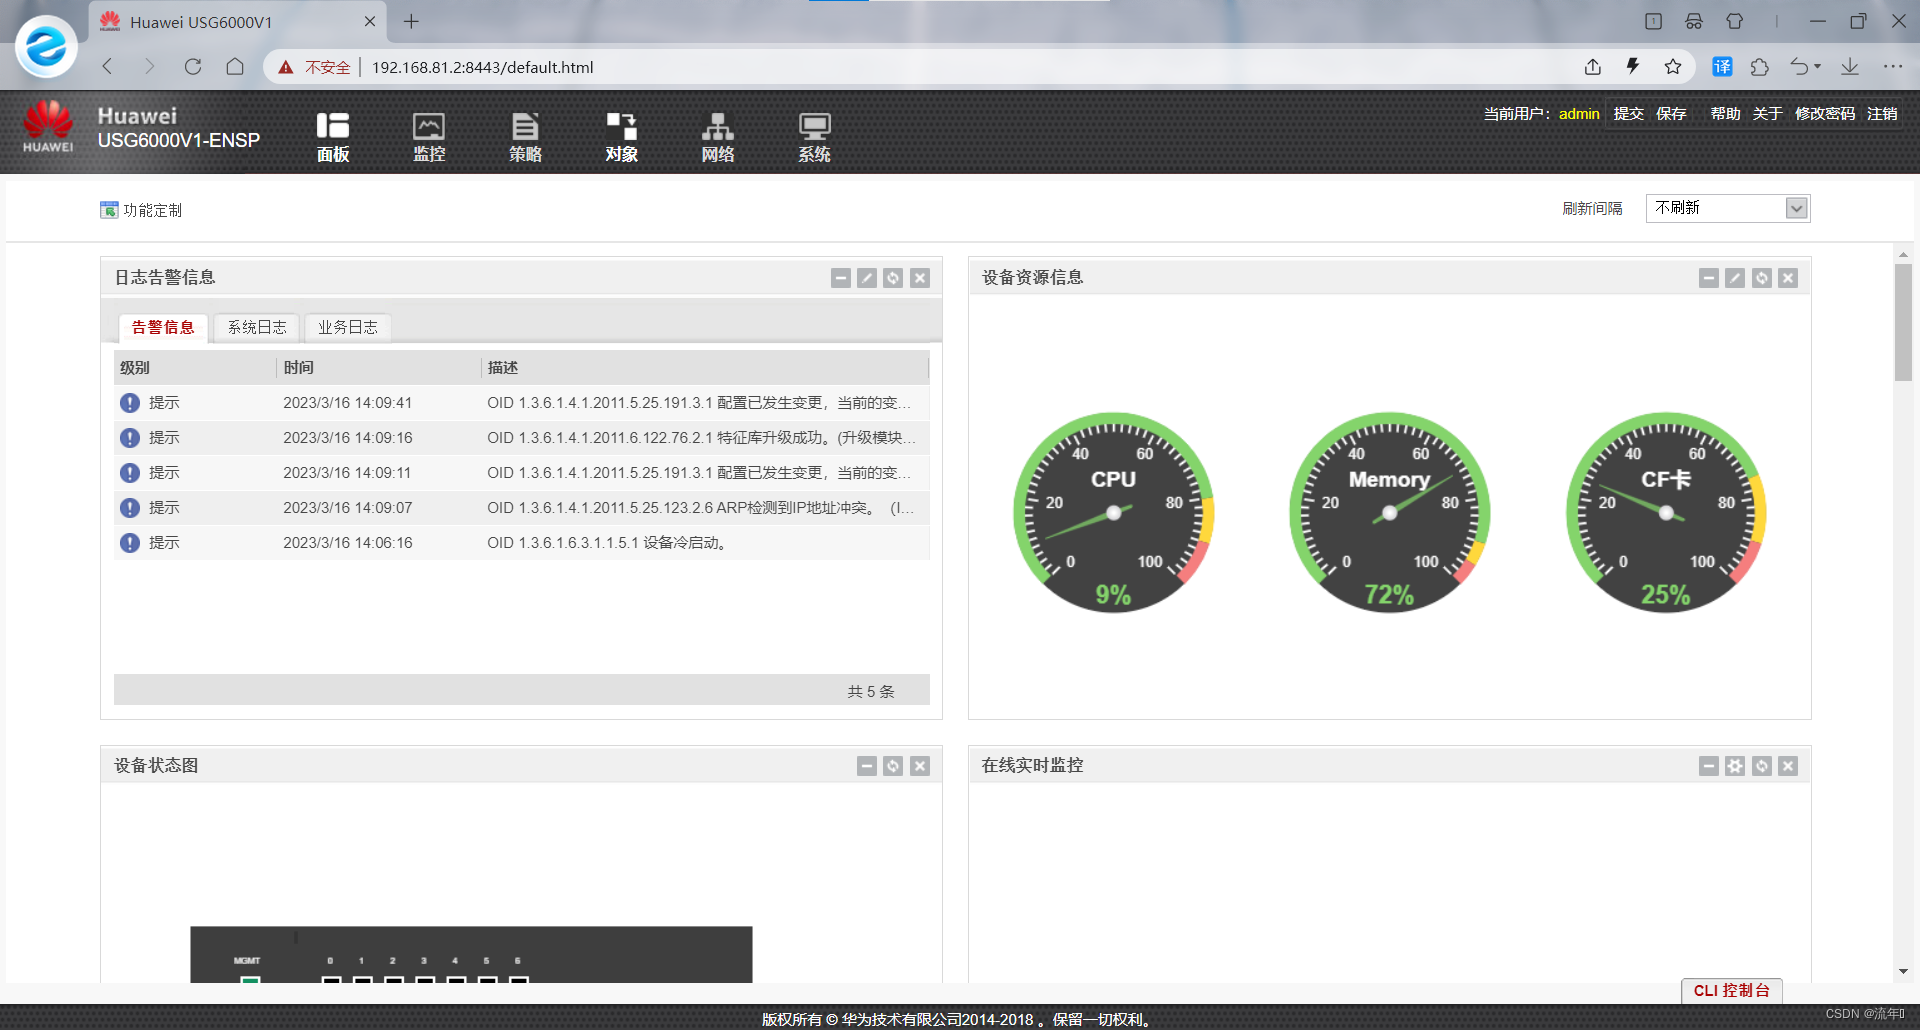The width and height of the screenshot is (1920, 1030).
Task: Open the browser more-options menu
Action: (x=1893, y=67)
